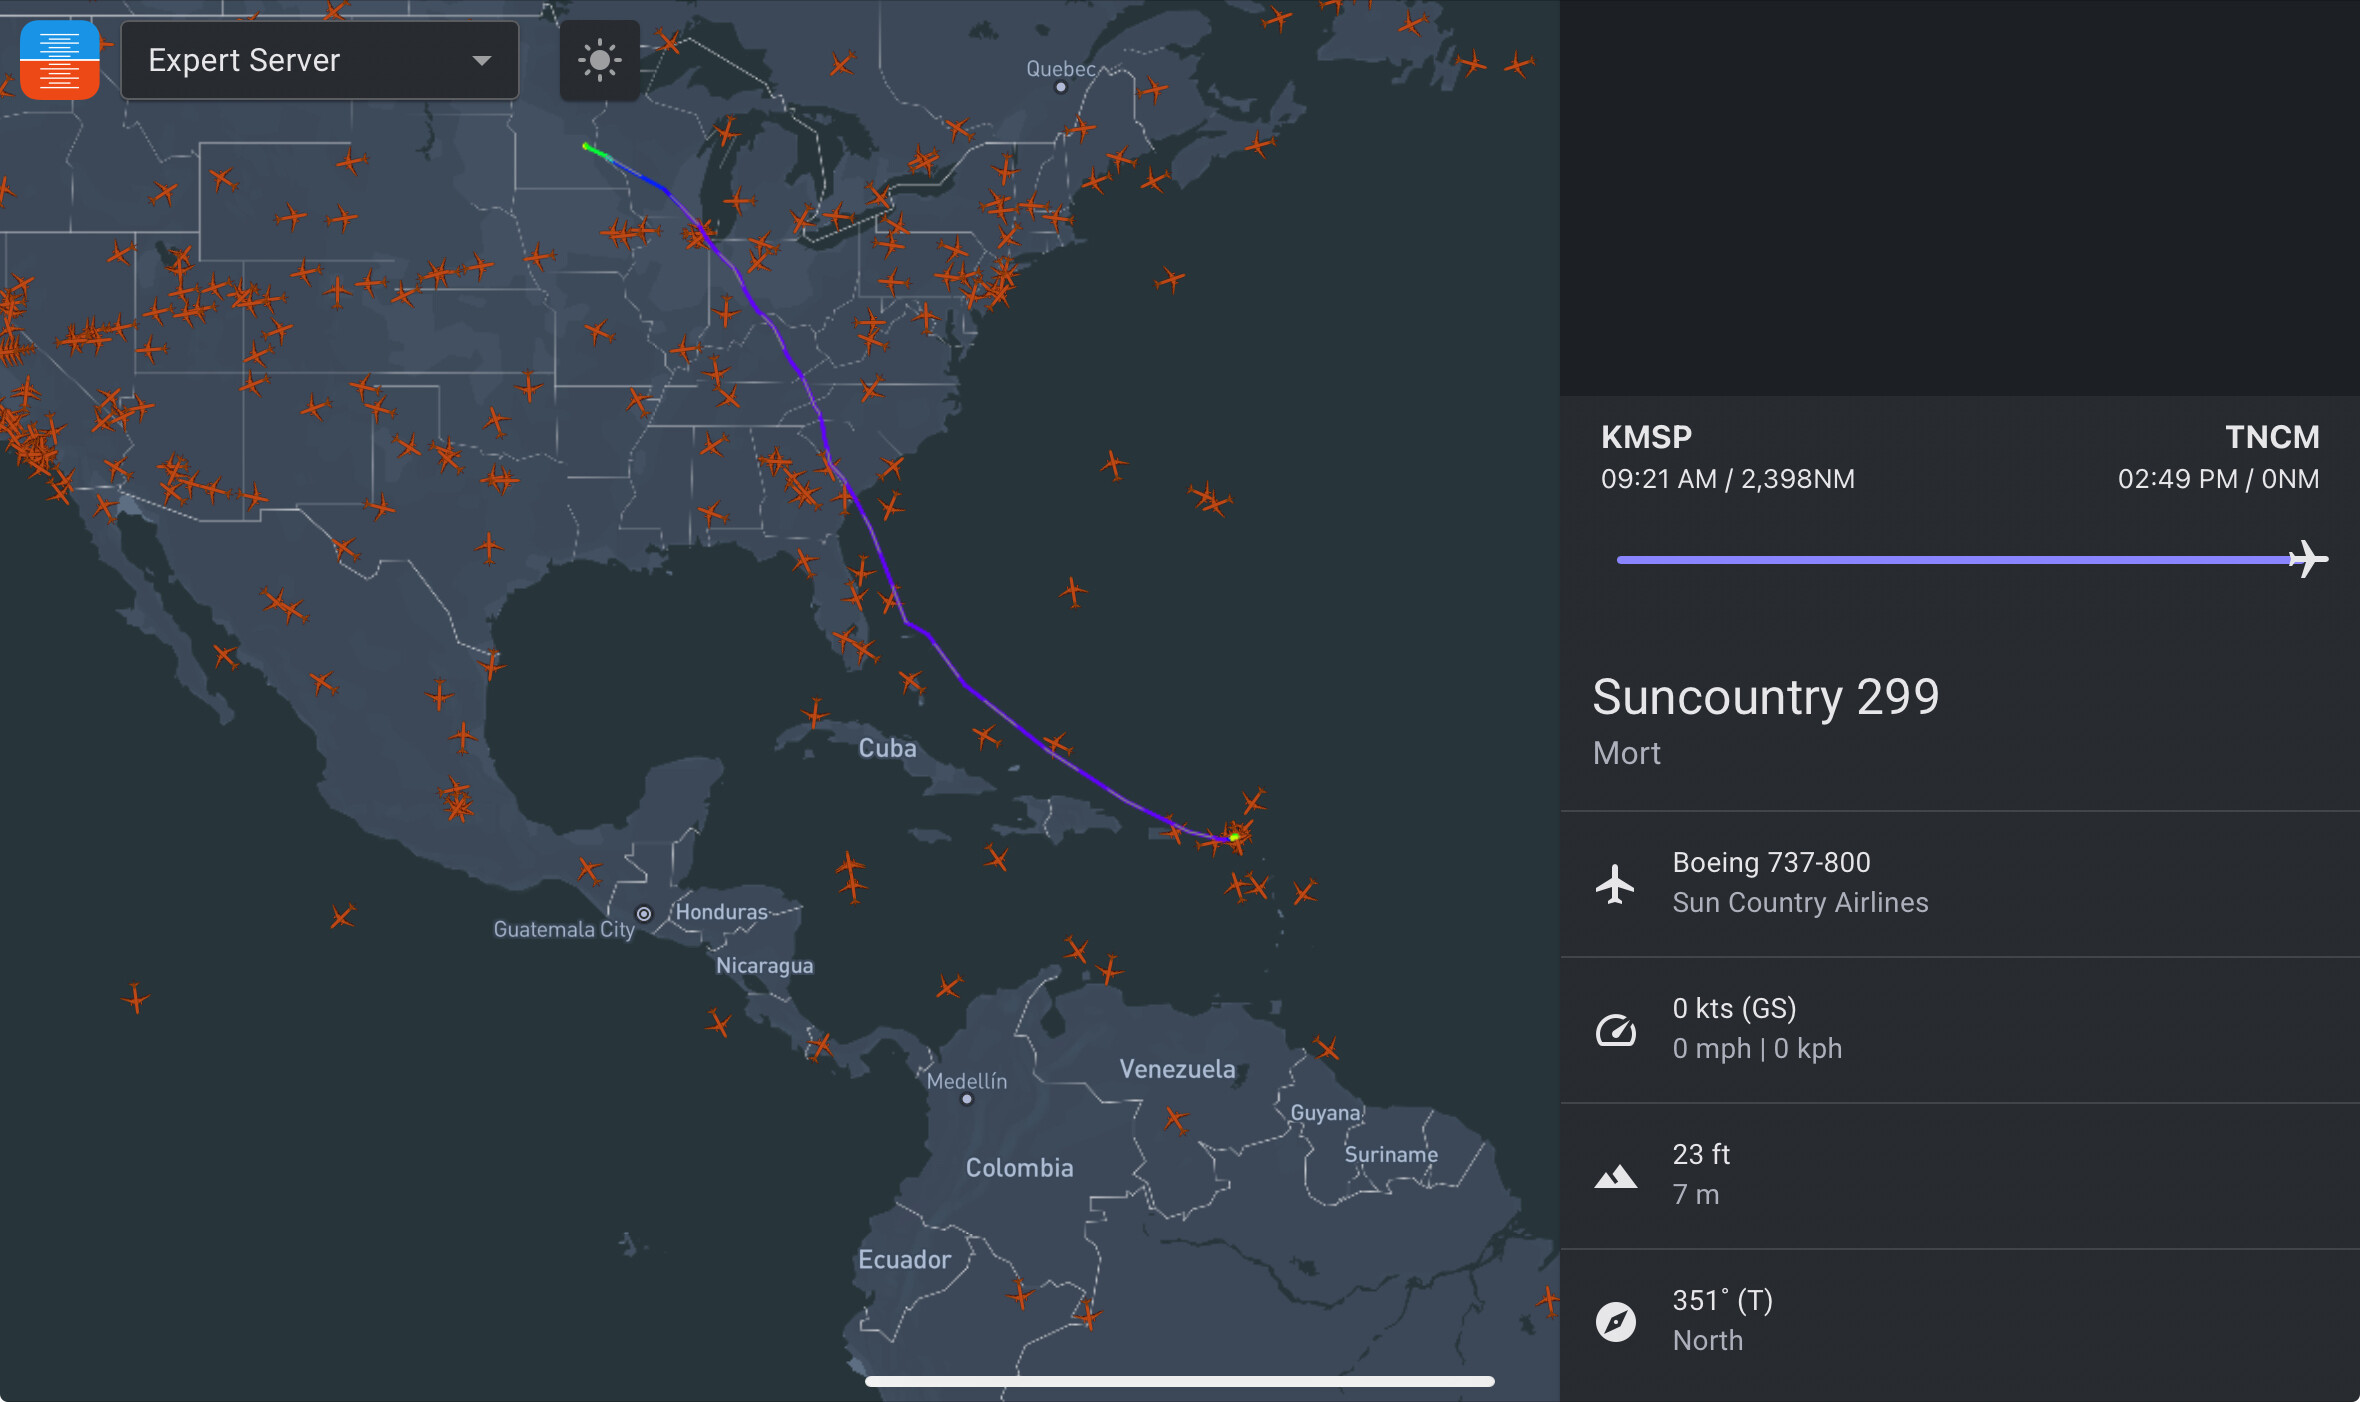2360x1402 pixels.
Task: Click the Infinite Flight app logo icon
Action: pyautogui.click(x=60, y=60)
